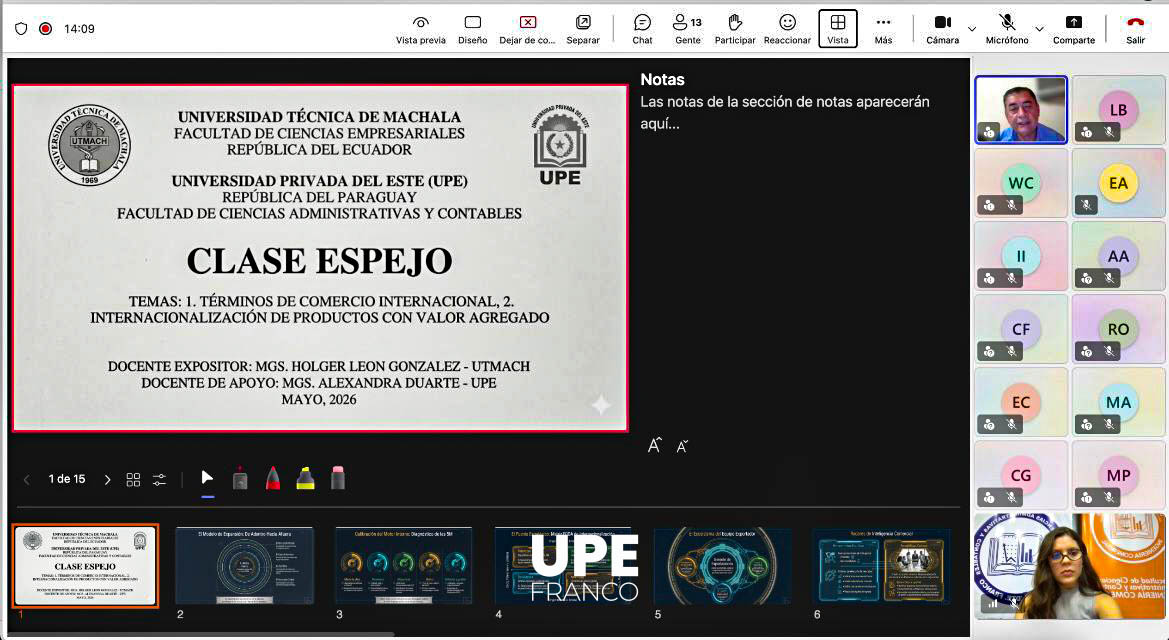Open the Chat panel

(x=642, y=29)
